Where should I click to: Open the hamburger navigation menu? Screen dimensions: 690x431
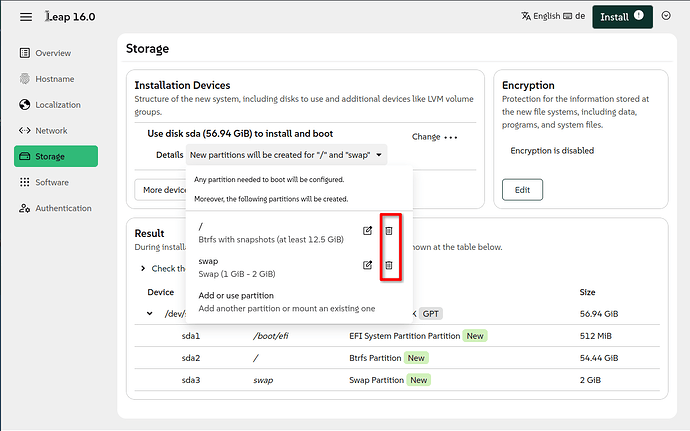26,17
